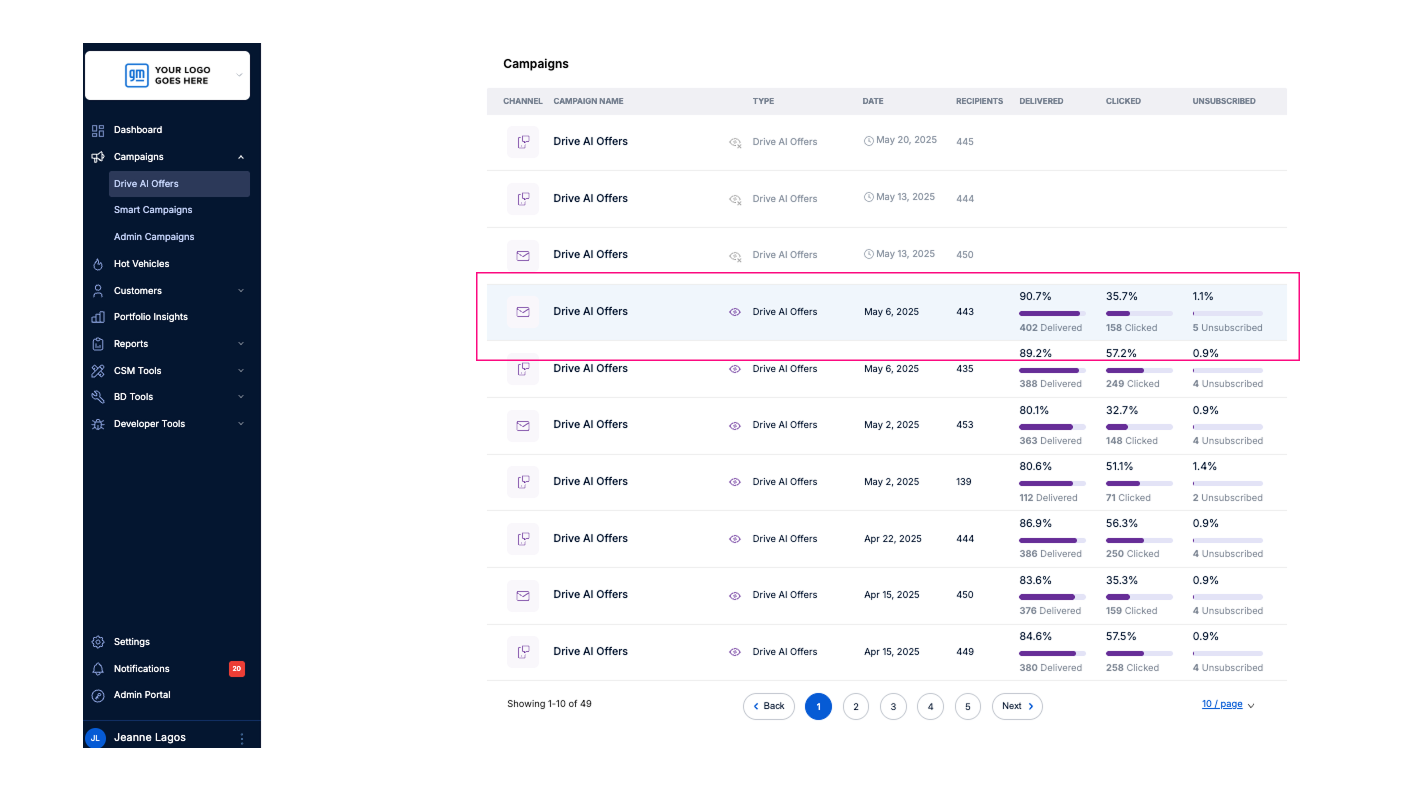Collapse the Campaigns menu section
The width and height of the screenshot is (1402, 808).
[x=240, y=157]
